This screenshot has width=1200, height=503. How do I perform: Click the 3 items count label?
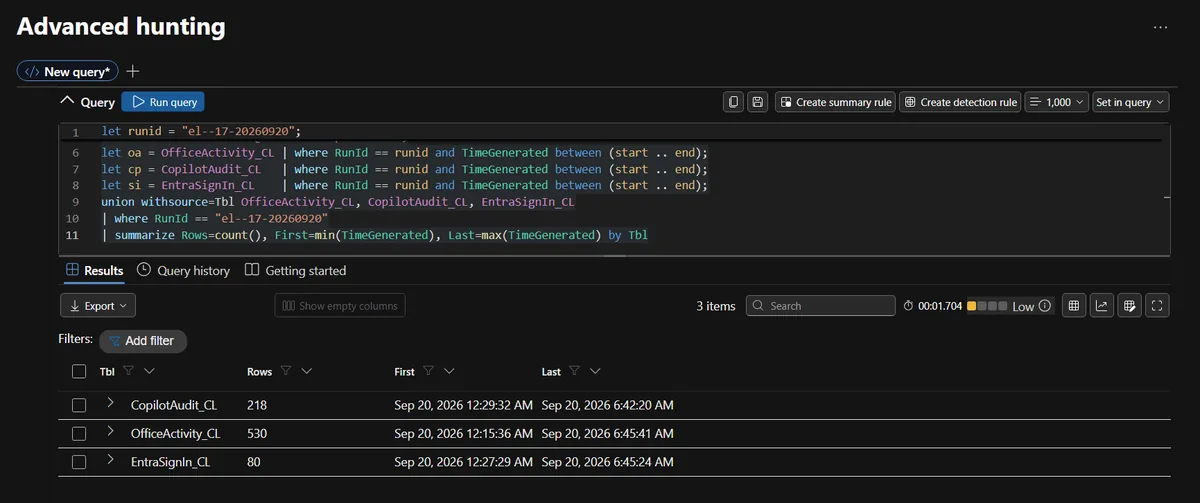point(716,306)
